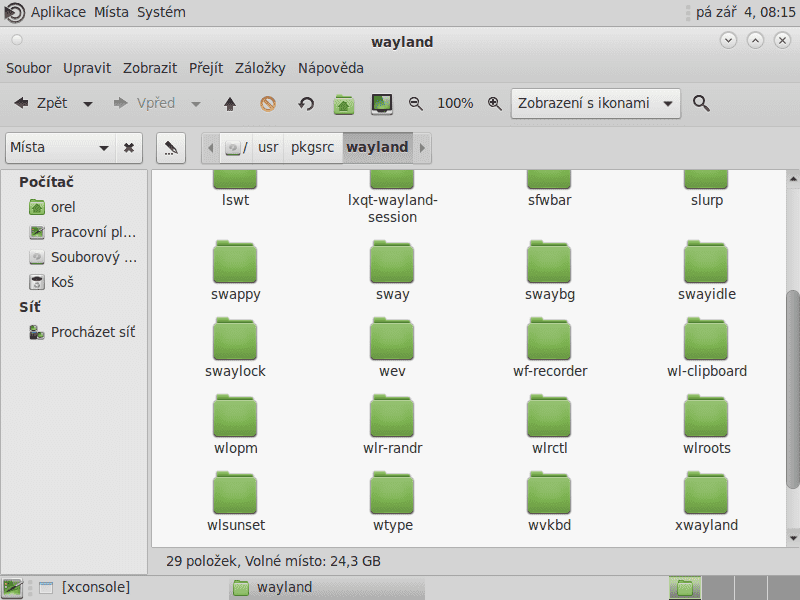800x600 pixels.
Task: Open the Soubor menu
Action: point(29,68)
